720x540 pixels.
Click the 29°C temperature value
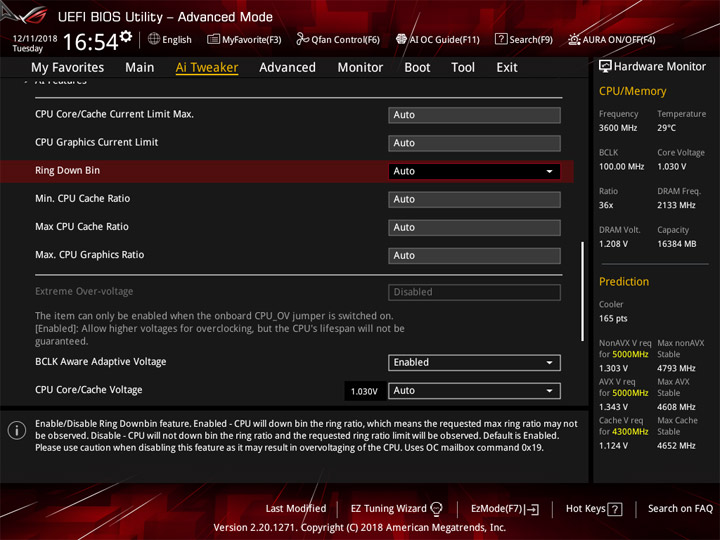coord(666,128)
